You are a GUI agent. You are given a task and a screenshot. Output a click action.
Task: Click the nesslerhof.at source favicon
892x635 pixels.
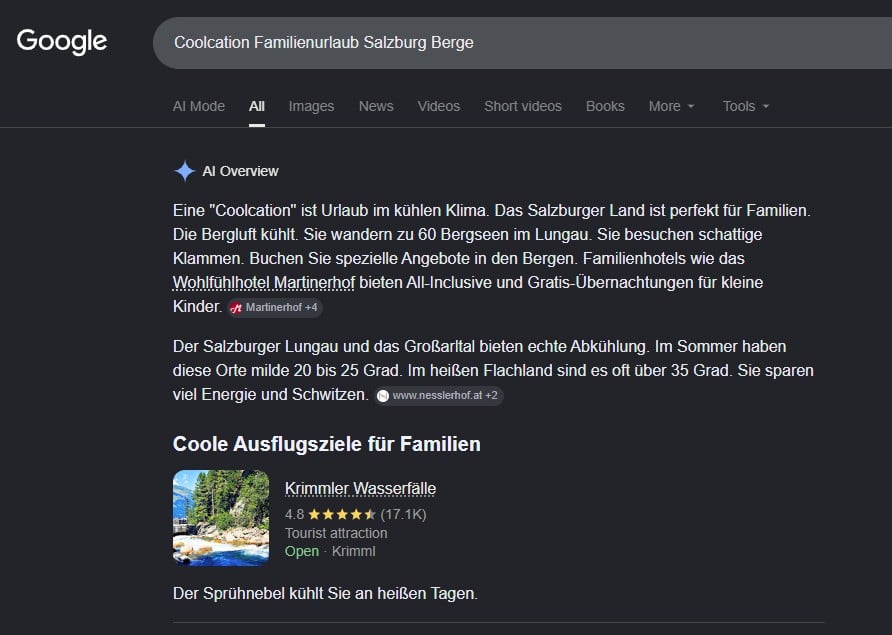383,395
